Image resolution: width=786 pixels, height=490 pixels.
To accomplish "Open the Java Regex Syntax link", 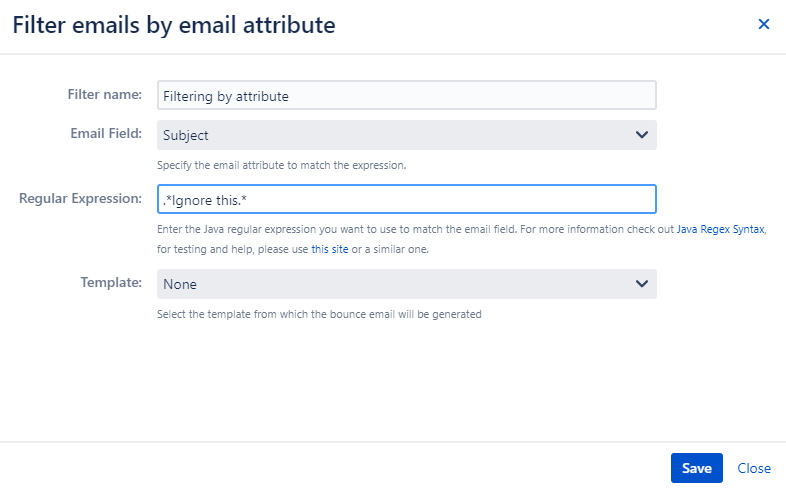I will (720, 229).
